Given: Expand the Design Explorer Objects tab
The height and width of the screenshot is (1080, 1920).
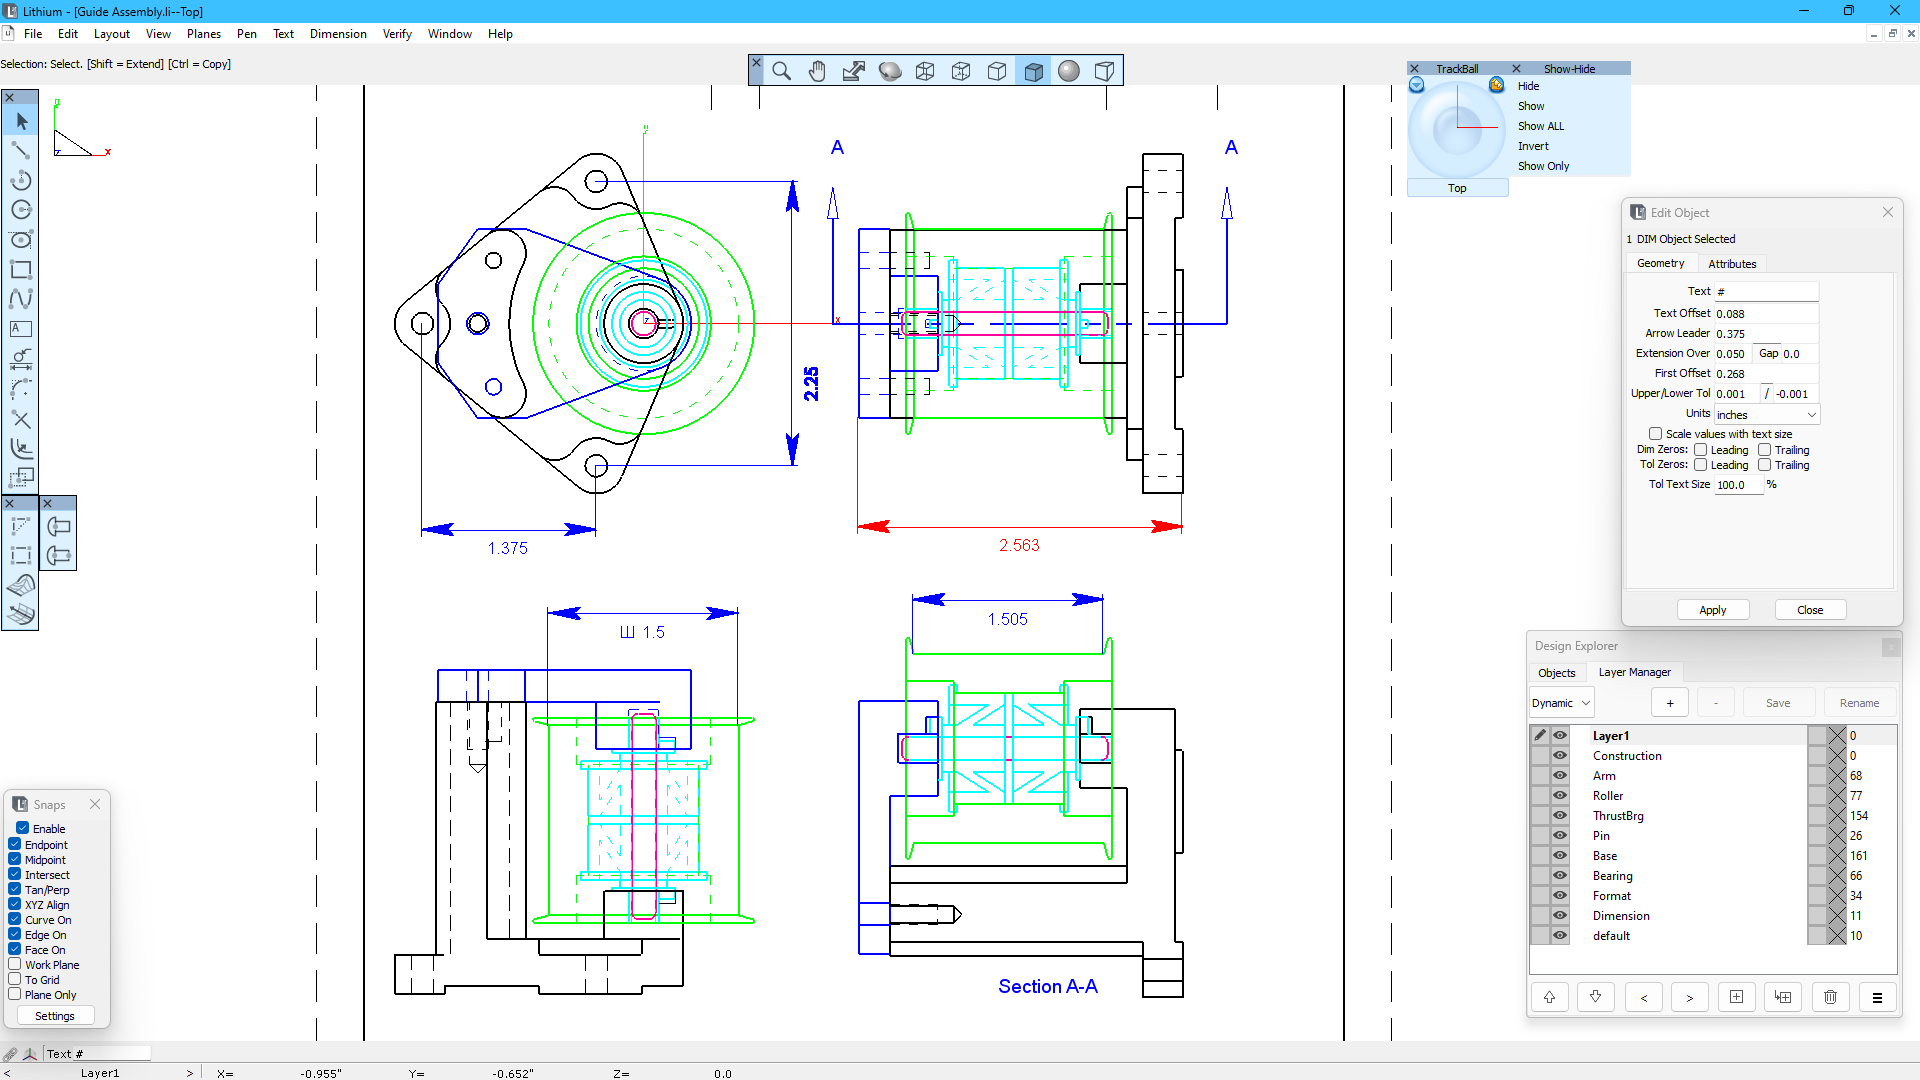Looking at the screenshot, I should tap(1556, 673).
